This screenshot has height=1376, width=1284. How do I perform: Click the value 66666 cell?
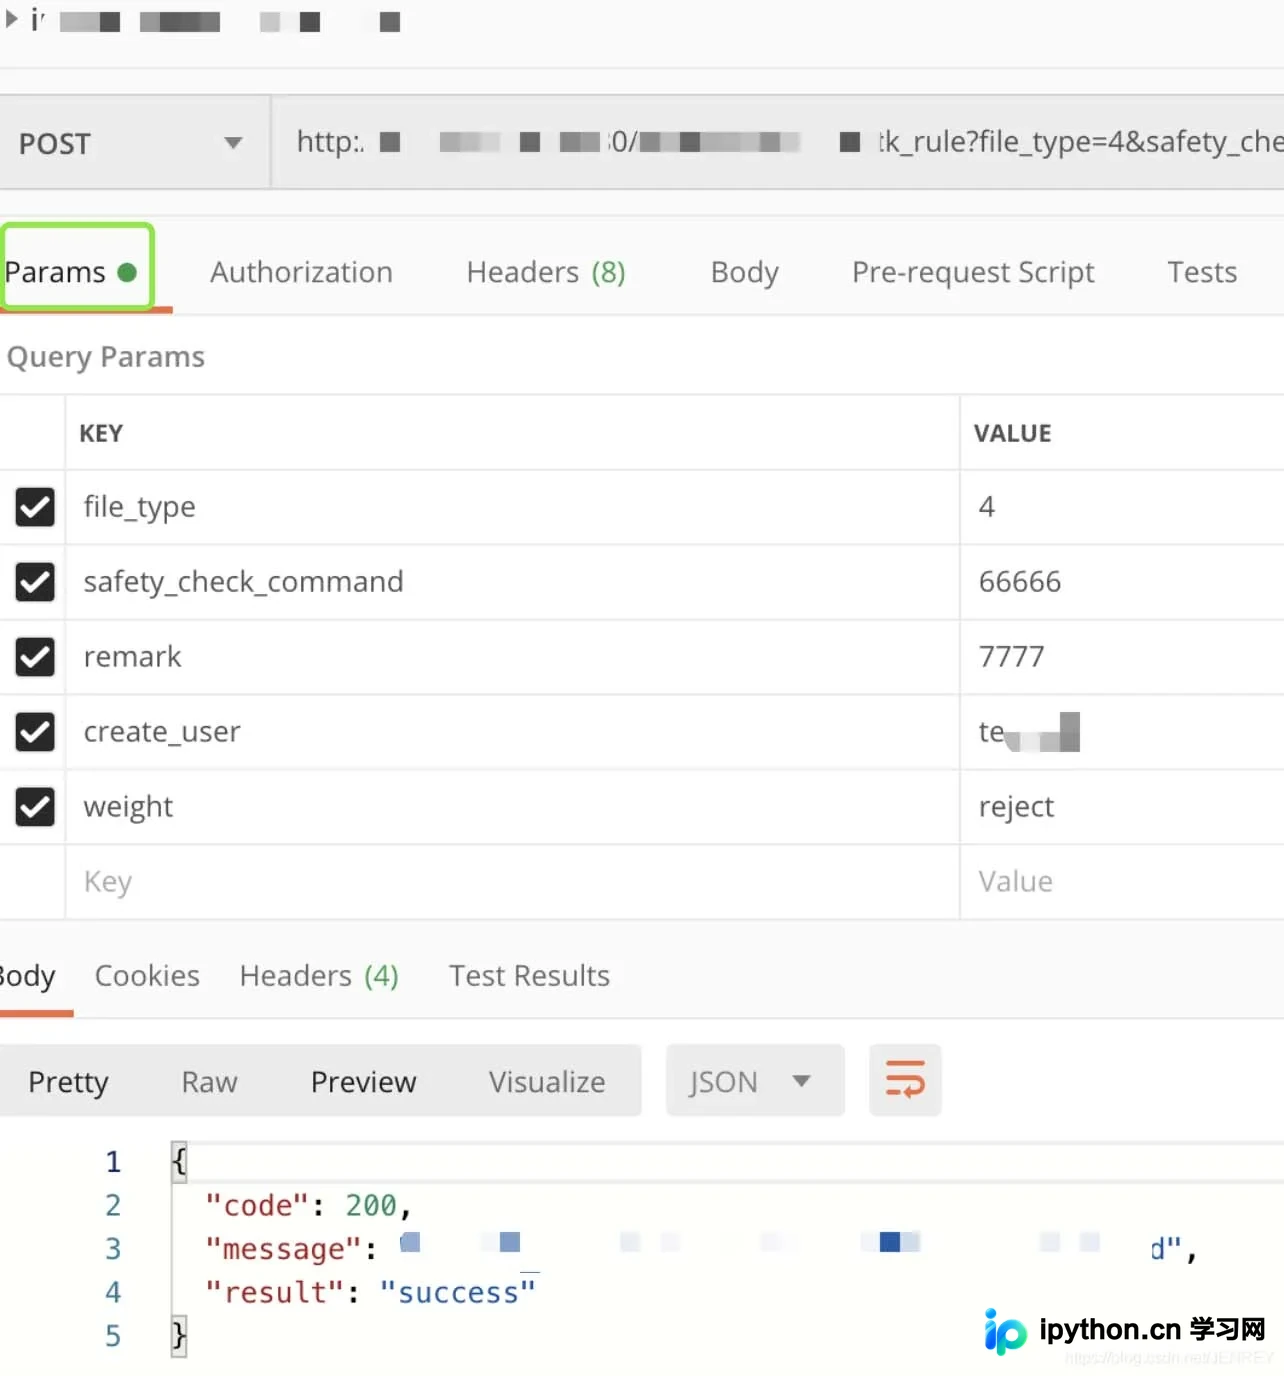[x=1122, y=582]
